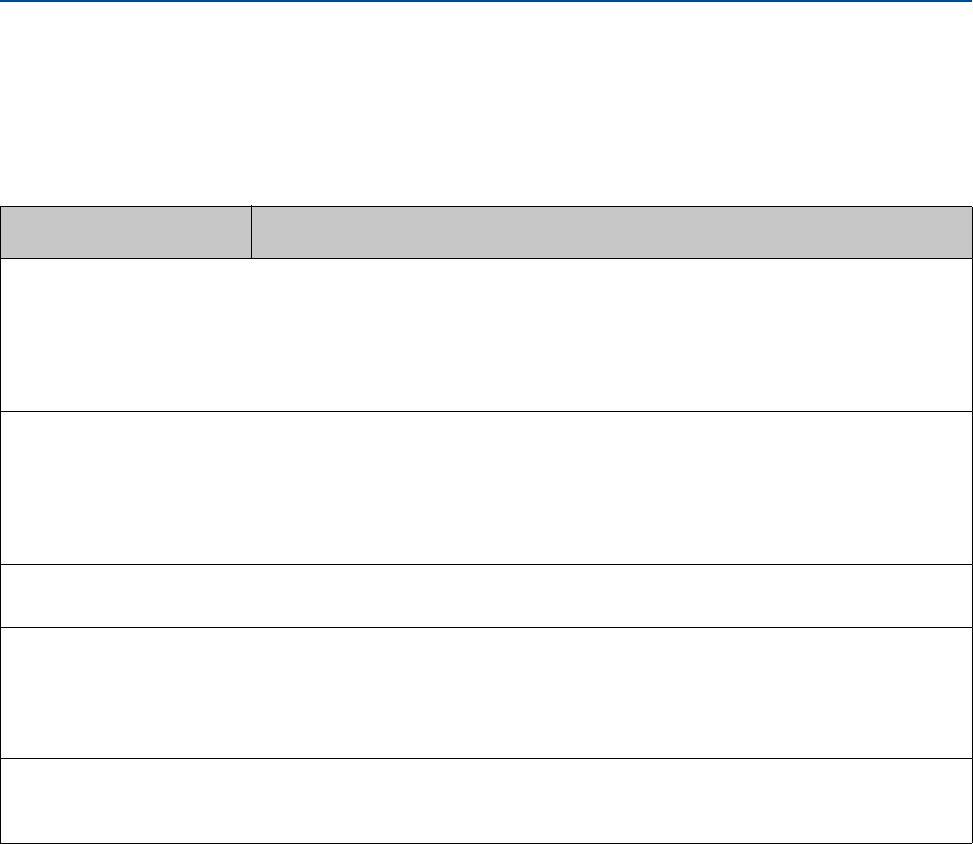Screen dimensions: 973x844
Task: Click the border between fourth and fifth rows
Action: click(x=486, y=758)
